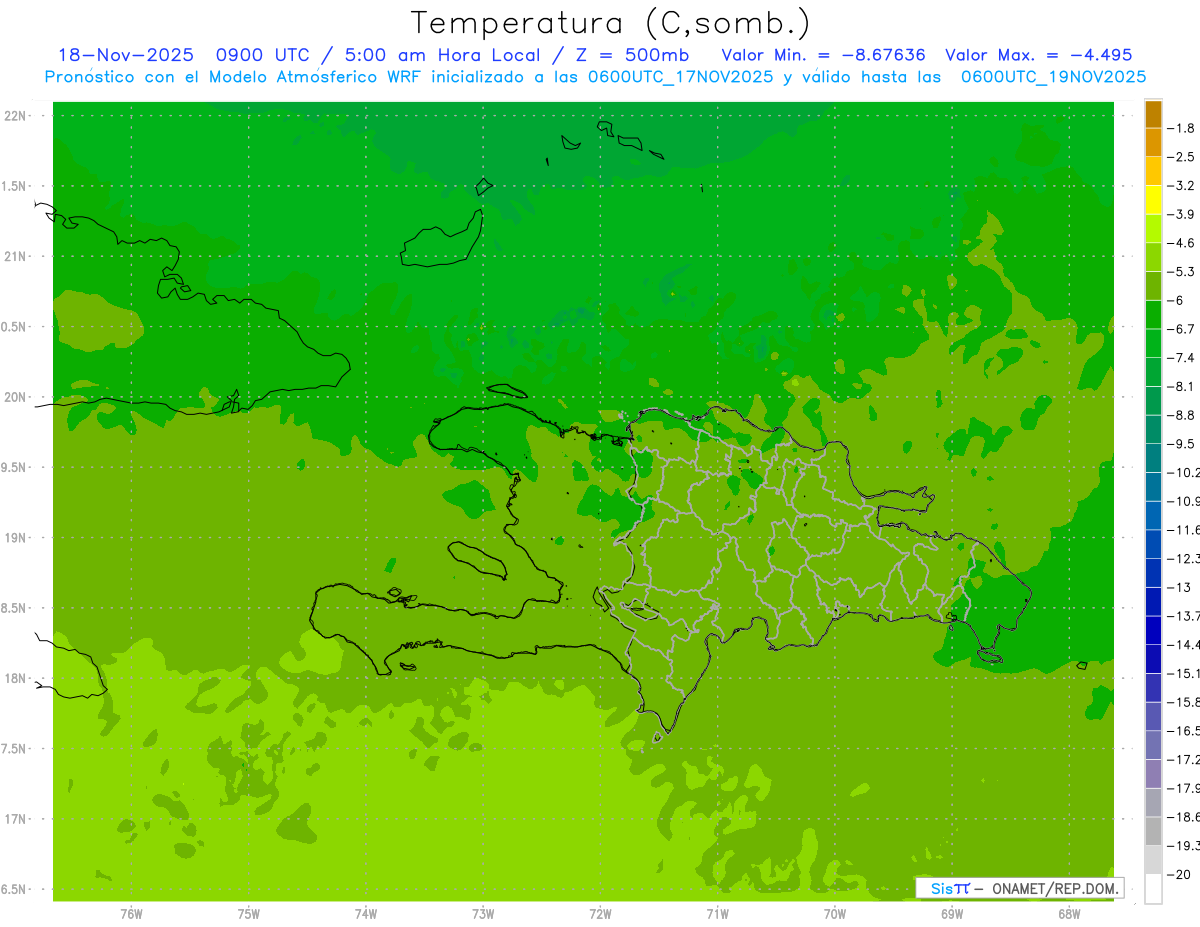The image size is (1200, 927).
Task: Click the '69W' longitude axis label
Action: tap(952, 913)
